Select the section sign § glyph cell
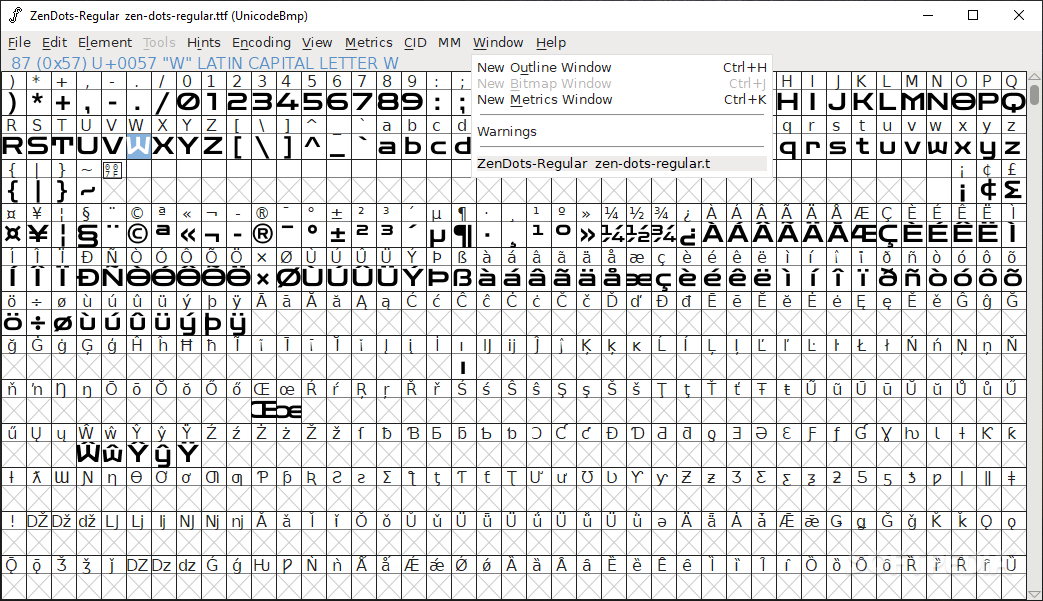The width and height of the screenshot is (1043, 601). click(88, 234)
